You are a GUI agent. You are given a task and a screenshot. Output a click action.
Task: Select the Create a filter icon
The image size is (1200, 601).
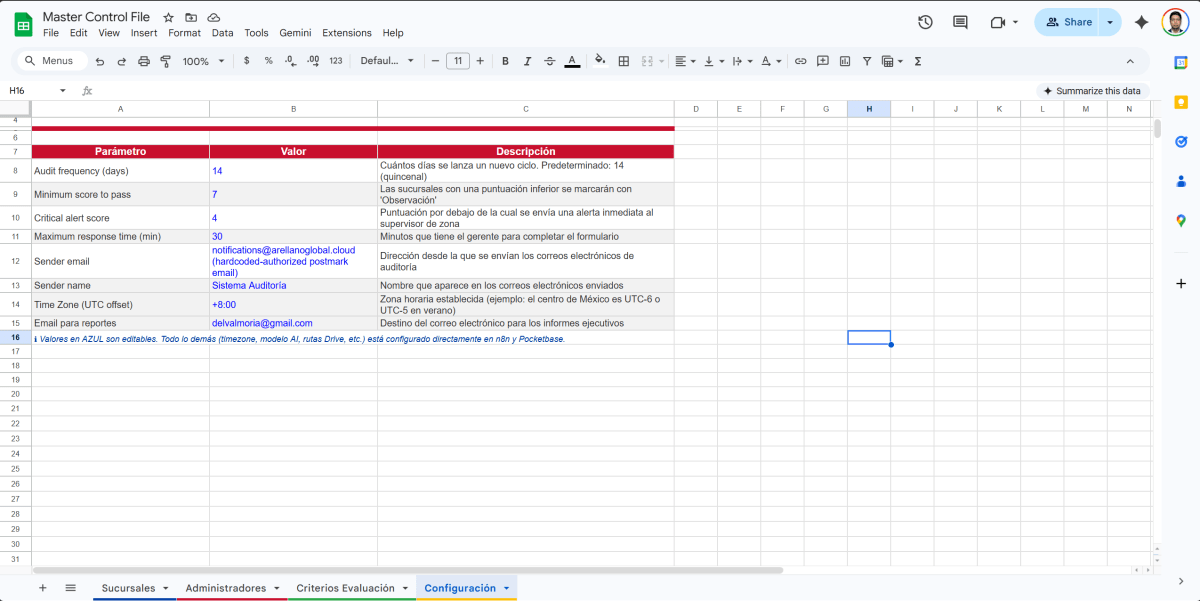867,61
